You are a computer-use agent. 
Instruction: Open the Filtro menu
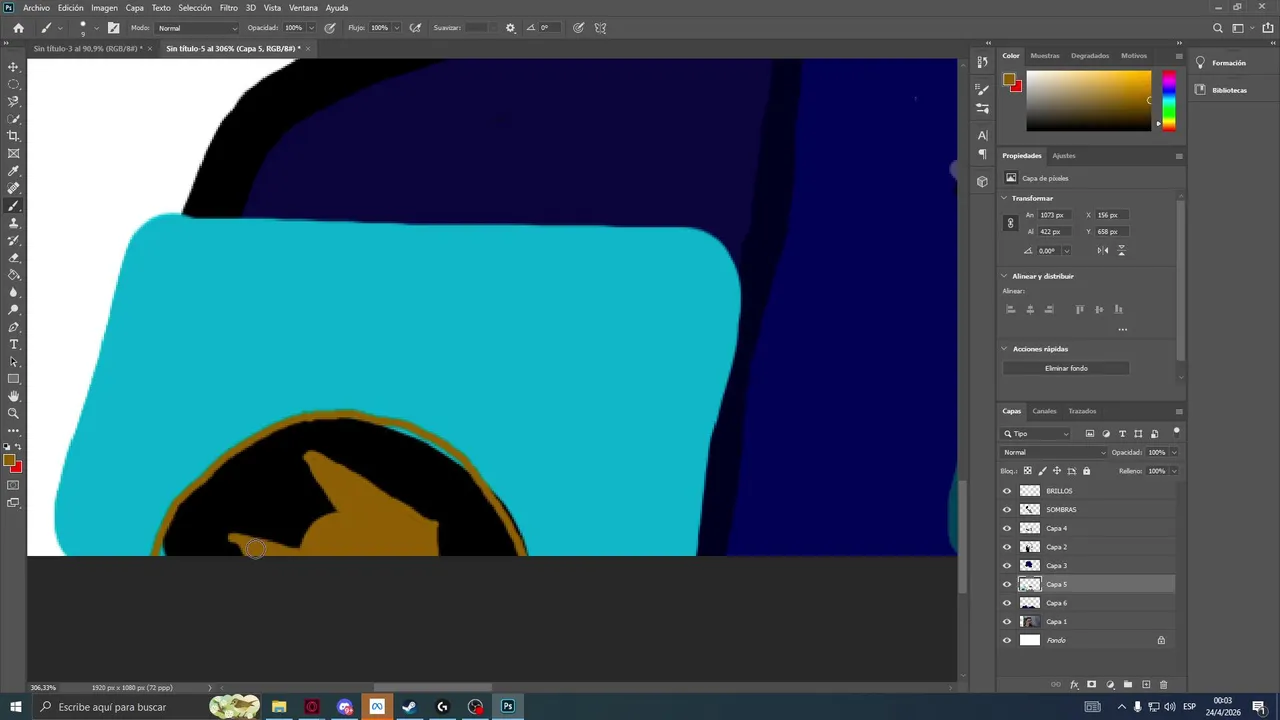[x=229, y=7]
